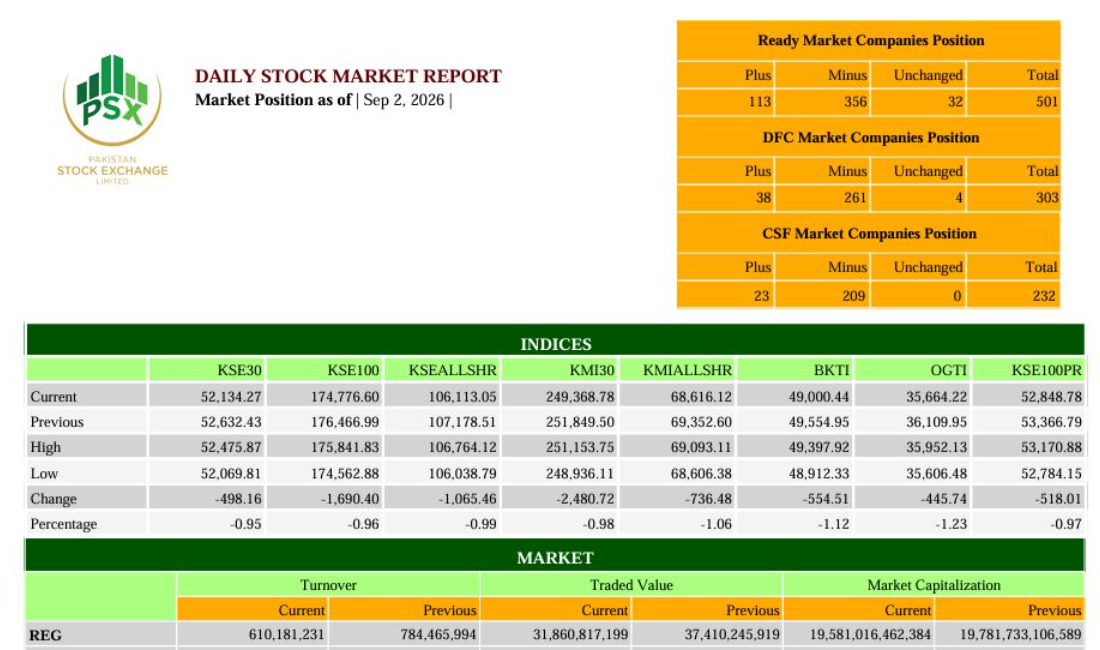Select the KSE100PR column header

coord(1046,370)
